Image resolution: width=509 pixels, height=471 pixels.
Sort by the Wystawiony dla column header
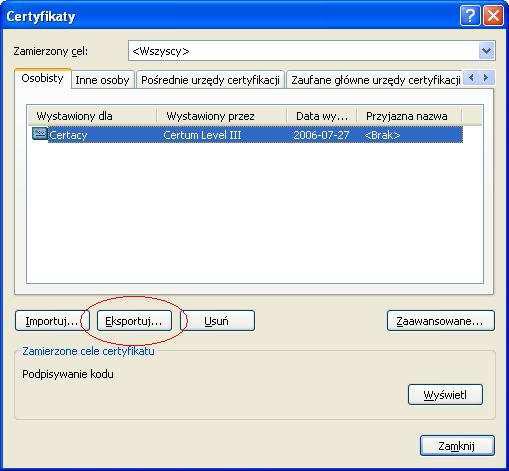tap(92, 116)
